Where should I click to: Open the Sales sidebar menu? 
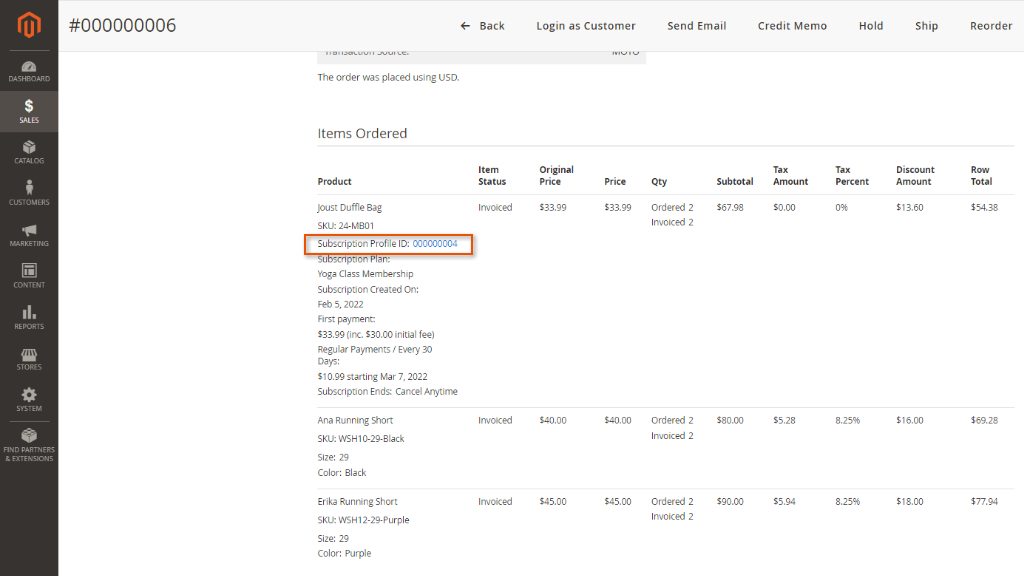29,111
